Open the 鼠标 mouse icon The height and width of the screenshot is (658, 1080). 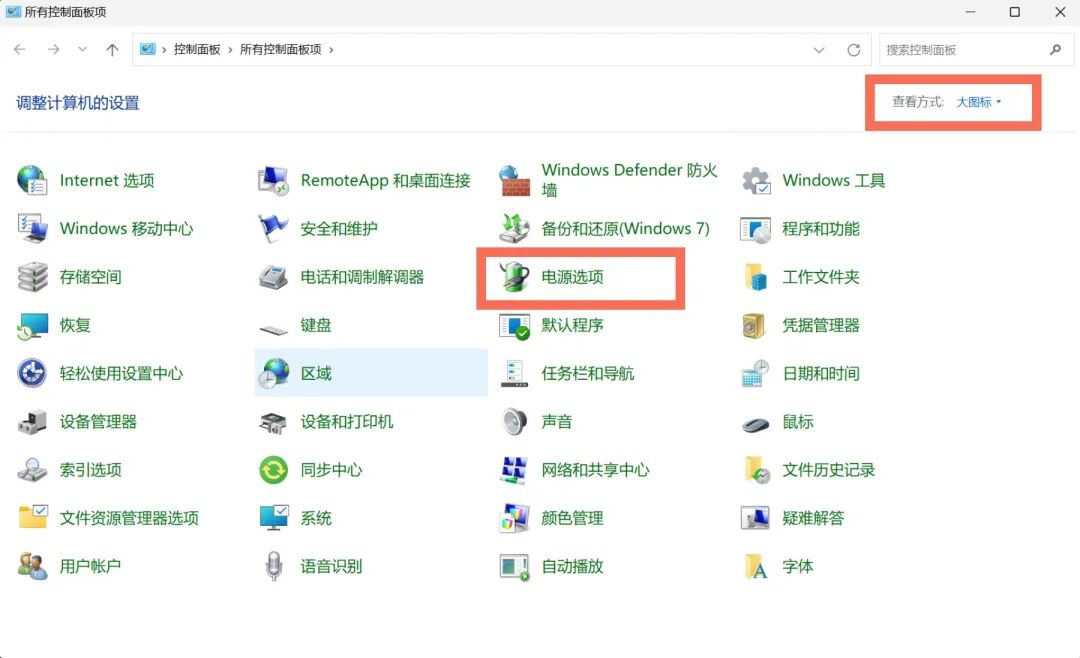click(x=756, y=423)
